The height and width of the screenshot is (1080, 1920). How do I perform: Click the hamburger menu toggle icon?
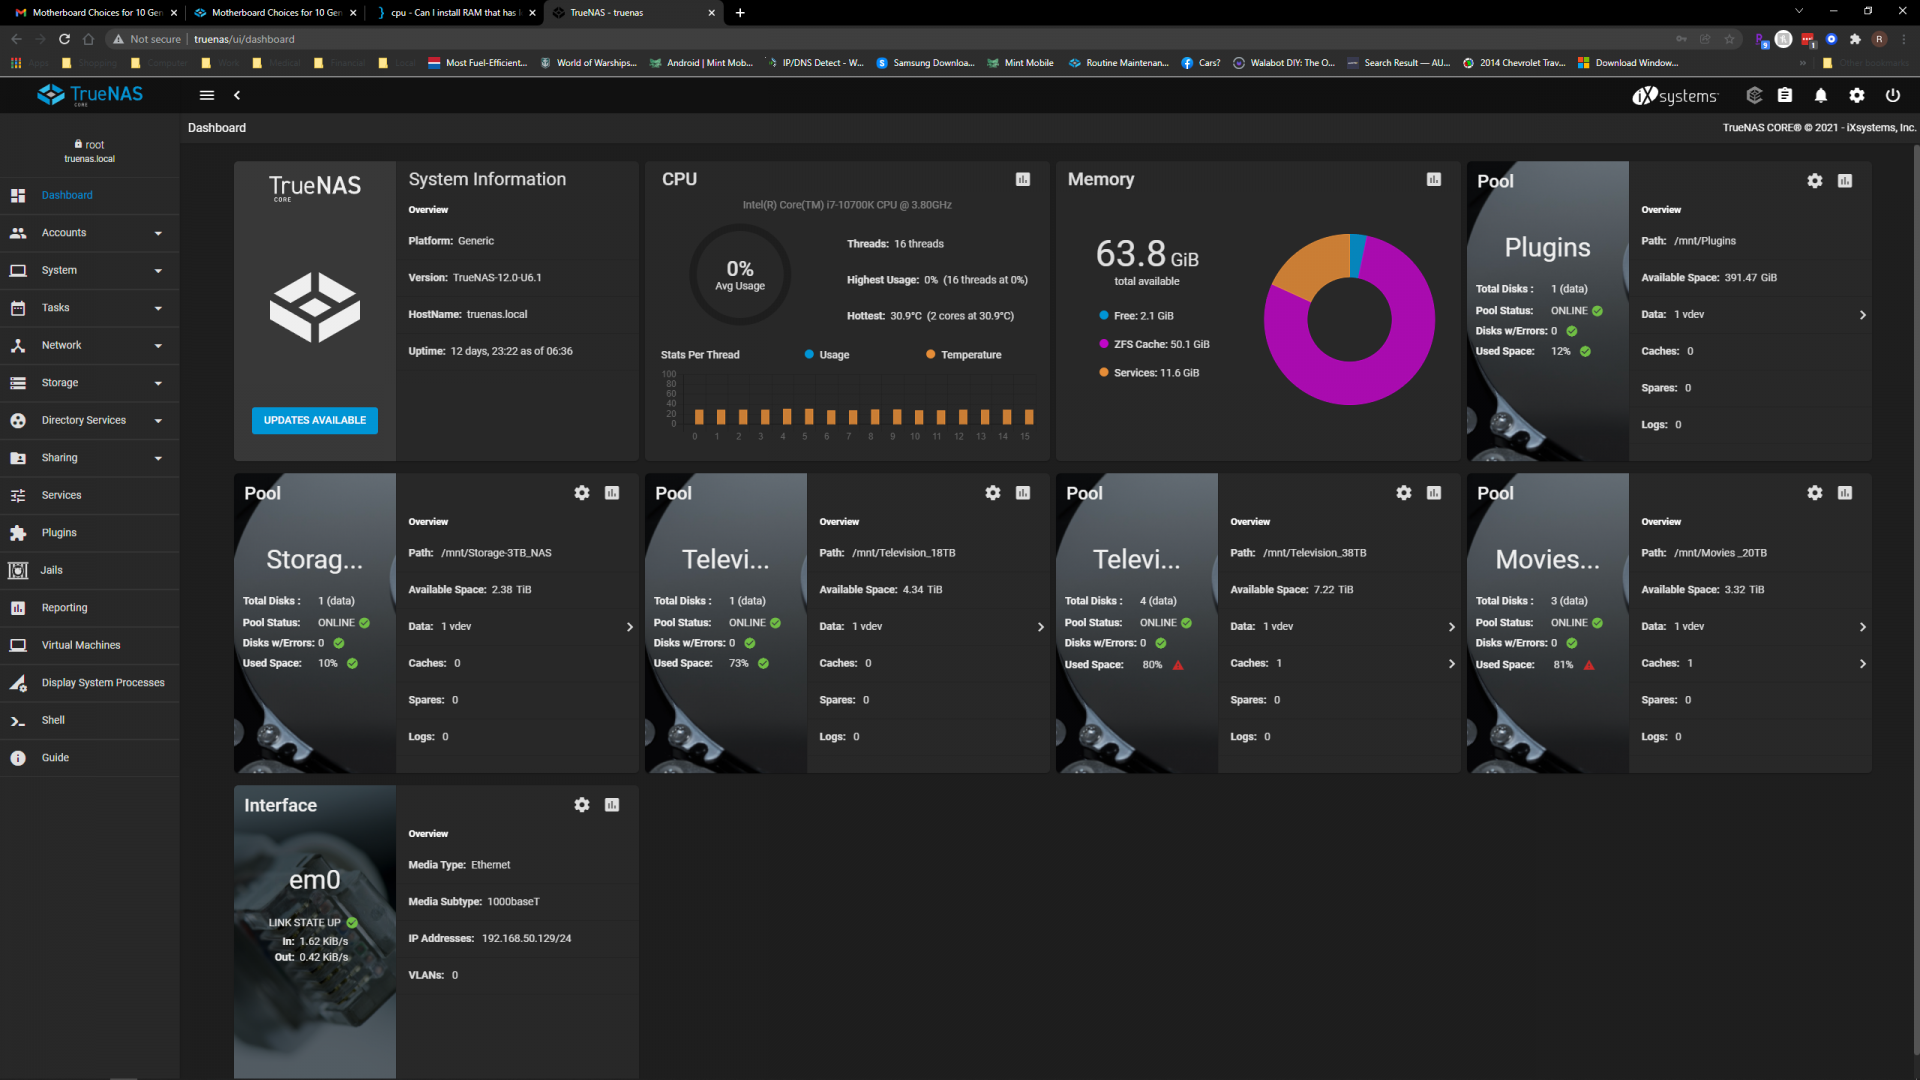point(207,95)
